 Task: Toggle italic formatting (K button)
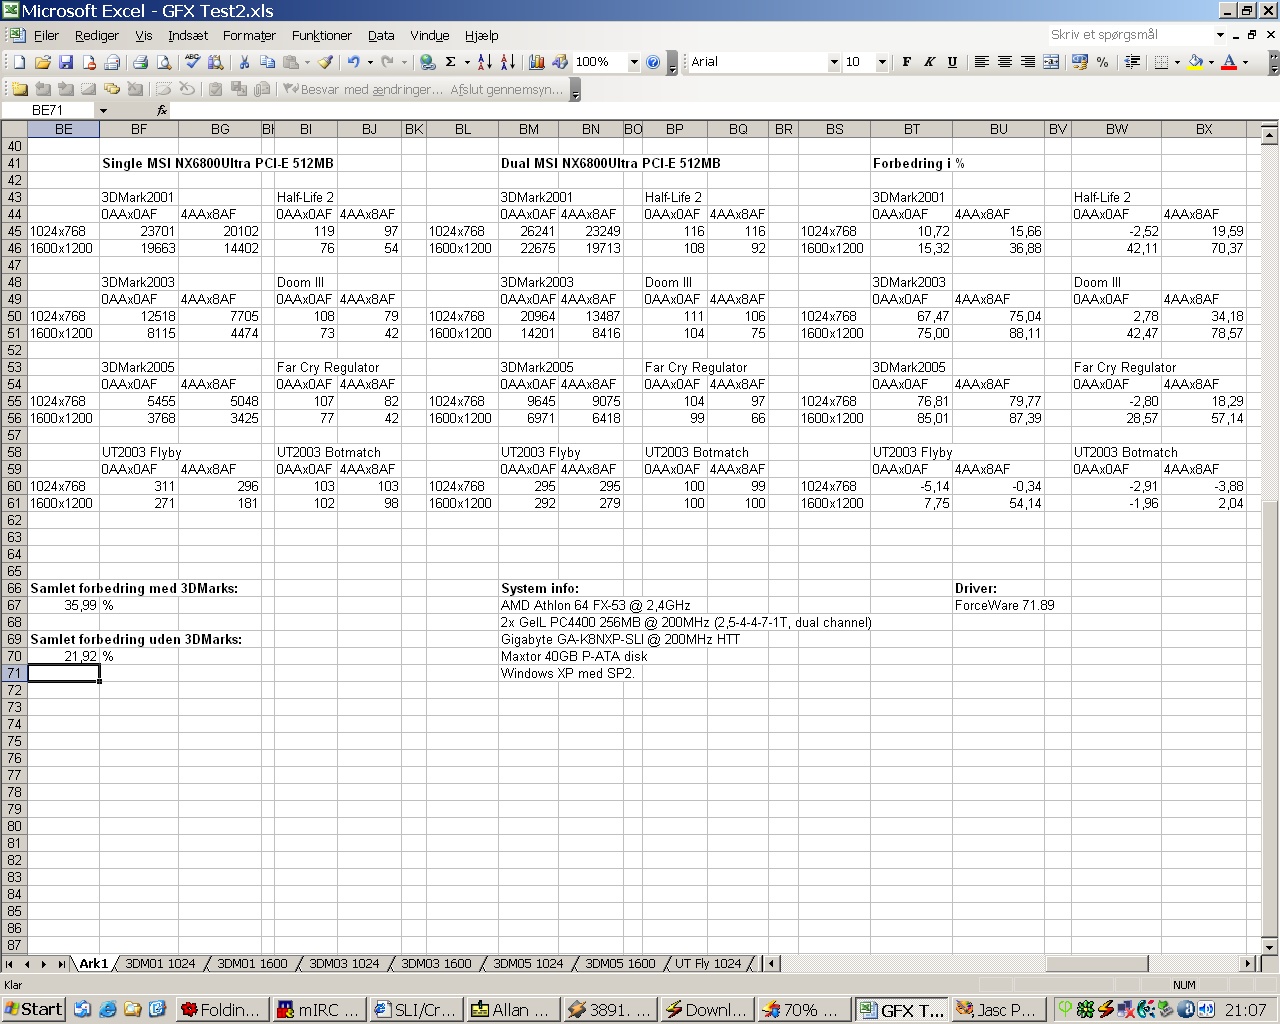929,62
